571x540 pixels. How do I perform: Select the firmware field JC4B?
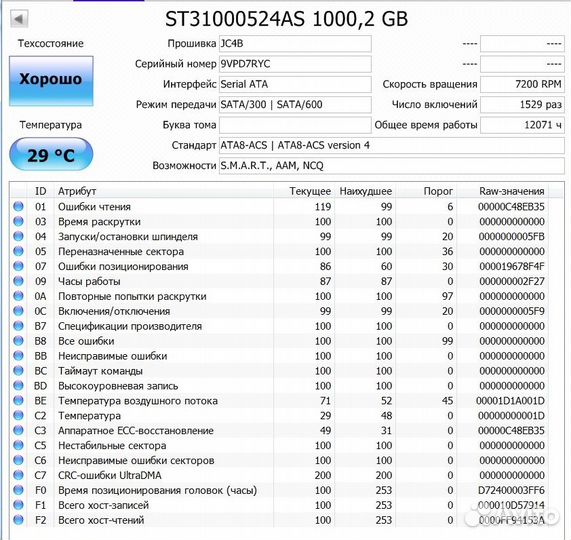(x=295, y=44)
